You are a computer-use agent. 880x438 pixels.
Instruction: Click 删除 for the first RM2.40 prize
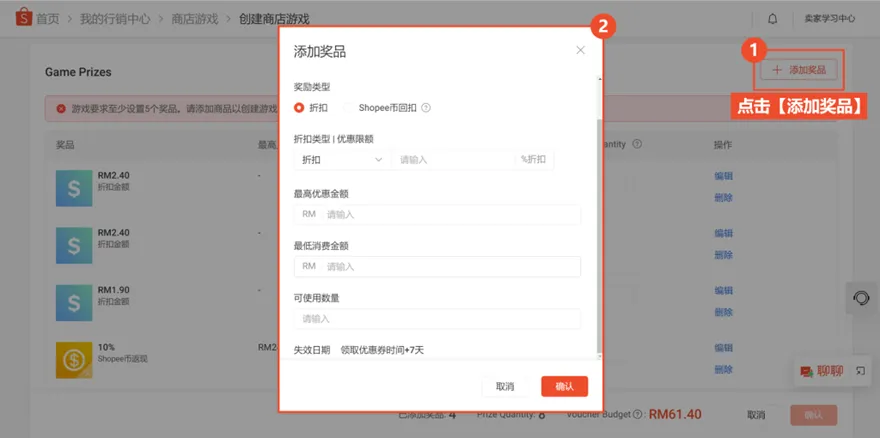(723, 198)
